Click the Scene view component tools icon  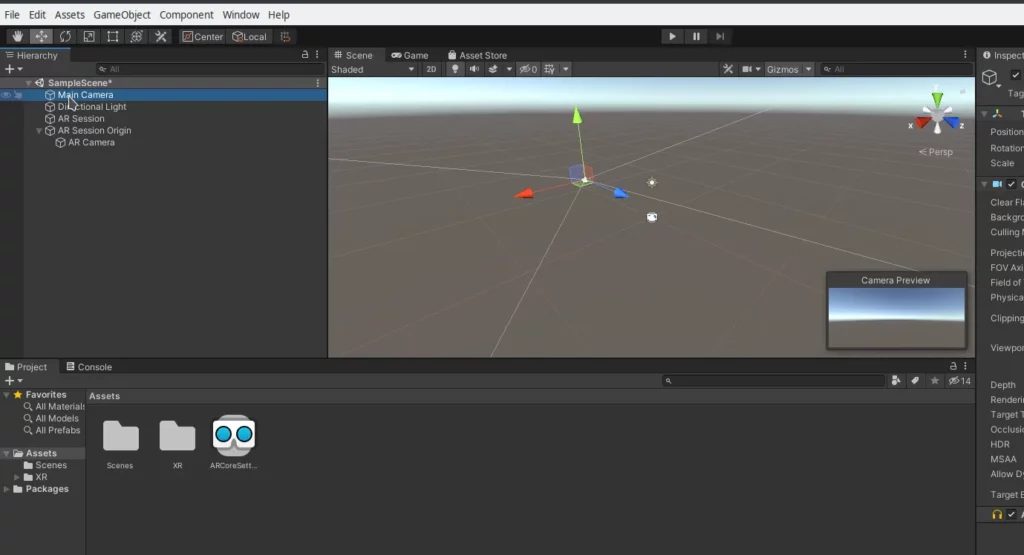(728, 69)
